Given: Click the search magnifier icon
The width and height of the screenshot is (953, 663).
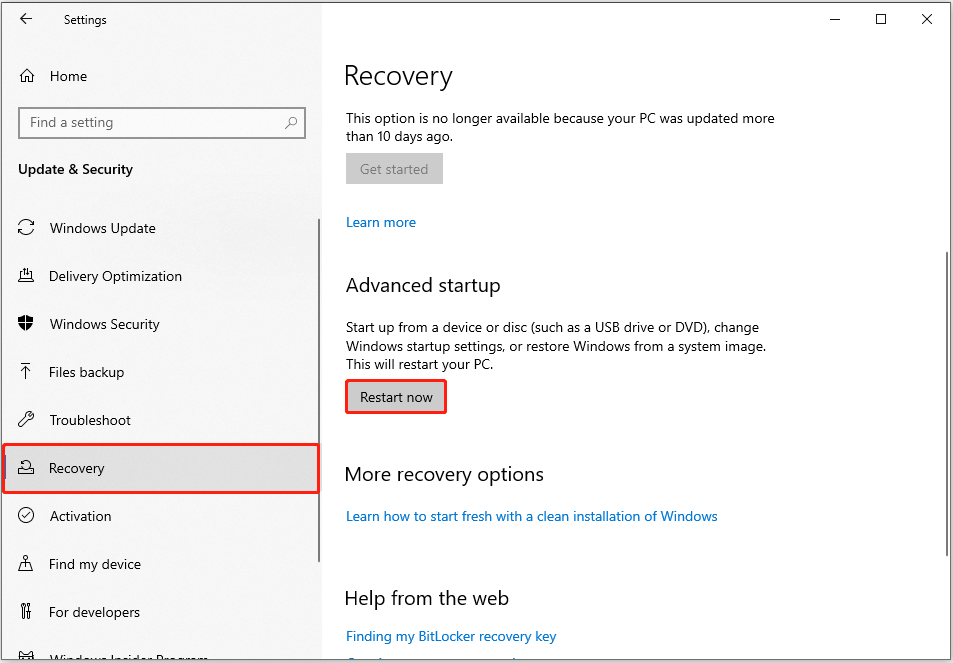Looking at the screenshot, I should (x=291, y=123).
